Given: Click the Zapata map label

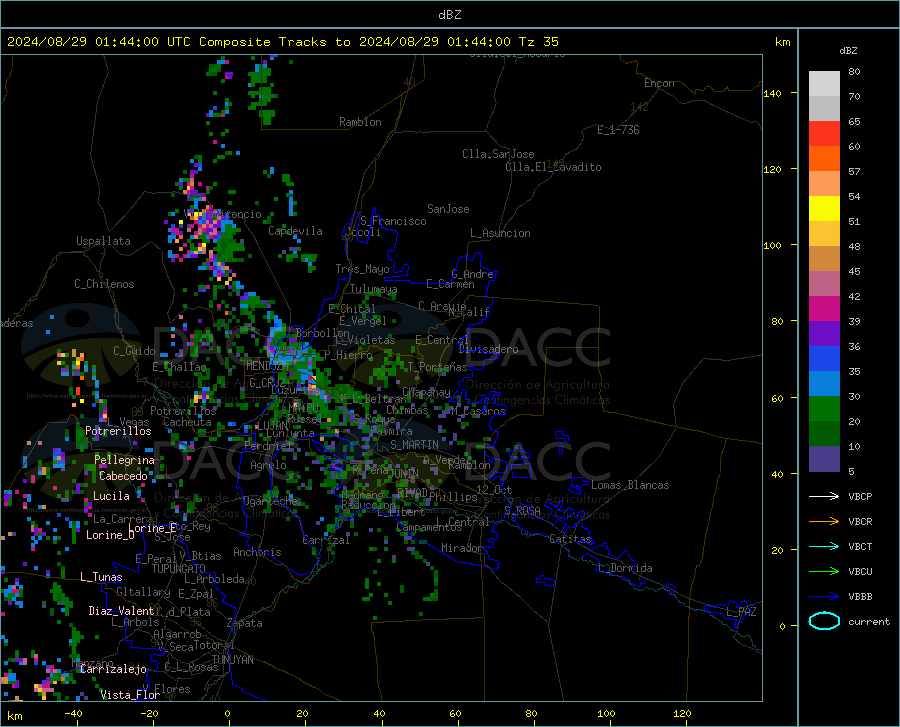Looking at the screenshot, I should coord(245,623).
